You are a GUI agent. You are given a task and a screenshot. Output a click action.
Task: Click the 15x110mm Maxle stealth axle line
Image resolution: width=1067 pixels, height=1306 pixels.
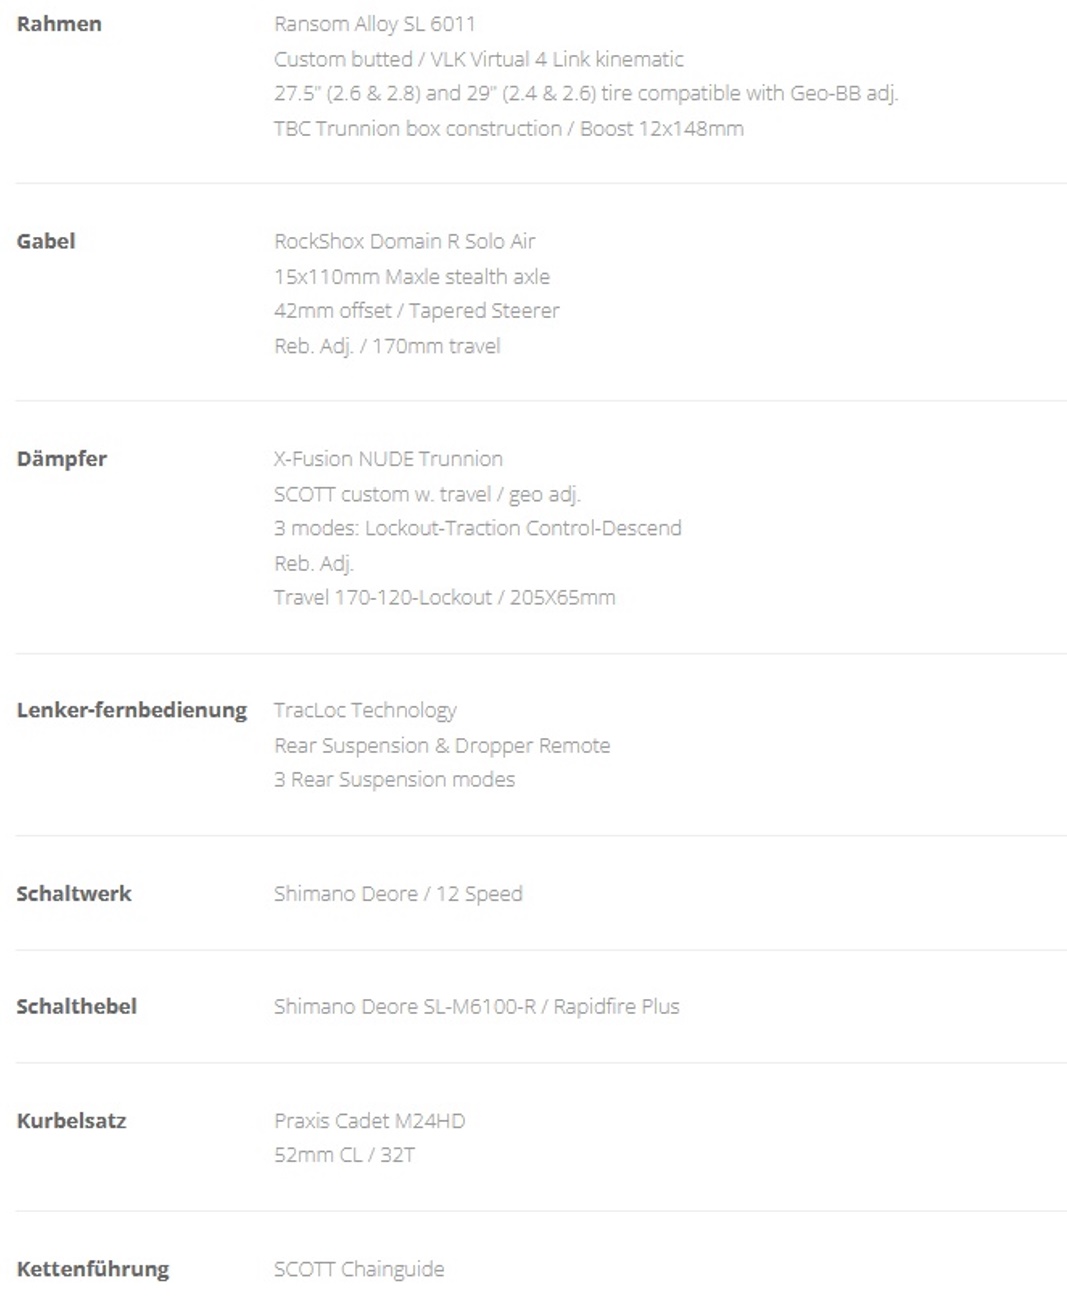(x=412, y=276)
